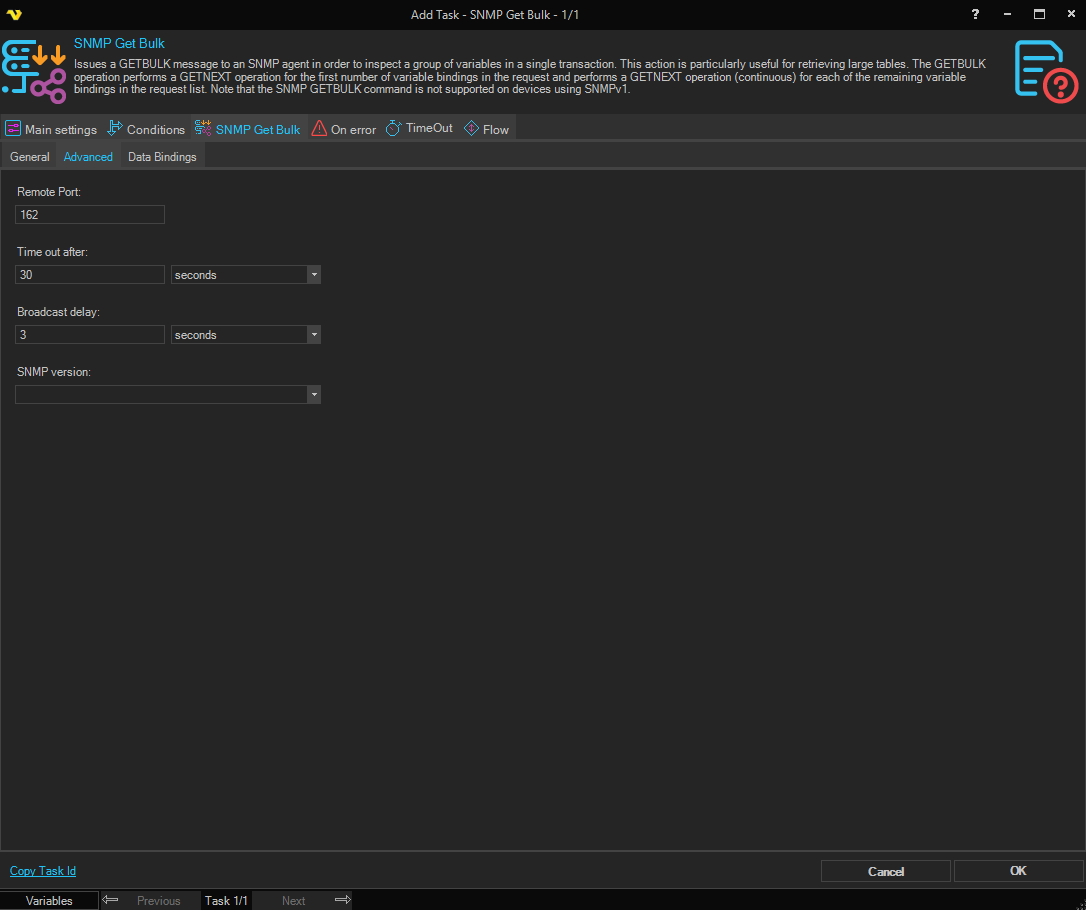
Task: Go to next task with right arrow
Action: 342,900
